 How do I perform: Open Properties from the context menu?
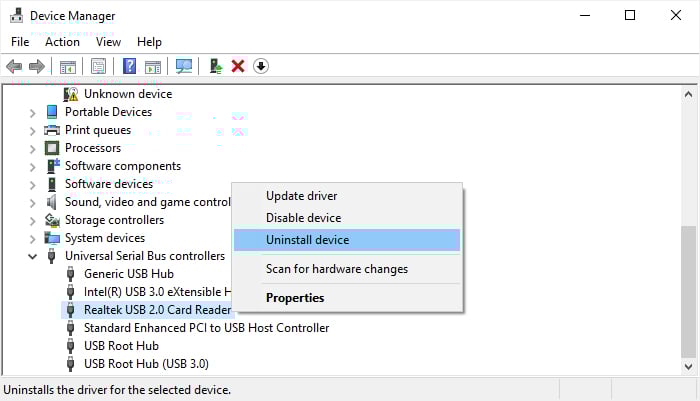(347, 298)
